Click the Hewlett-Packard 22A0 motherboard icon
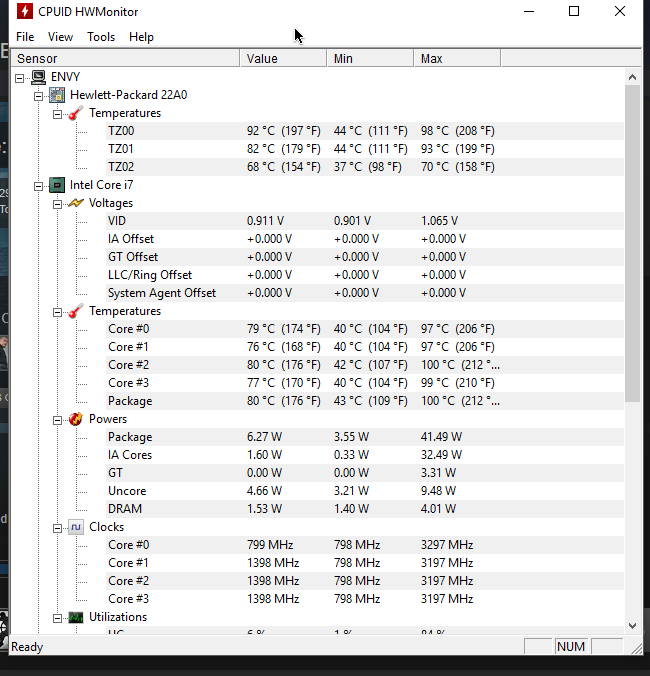Screen dimensions: 650x676 pos(57,95)
